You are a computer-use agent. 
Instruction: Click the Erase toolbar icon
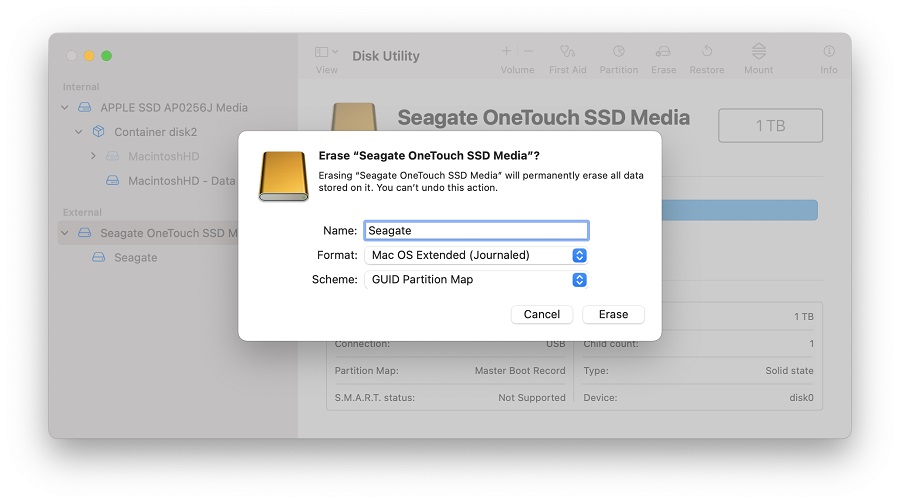click(663, 52)
